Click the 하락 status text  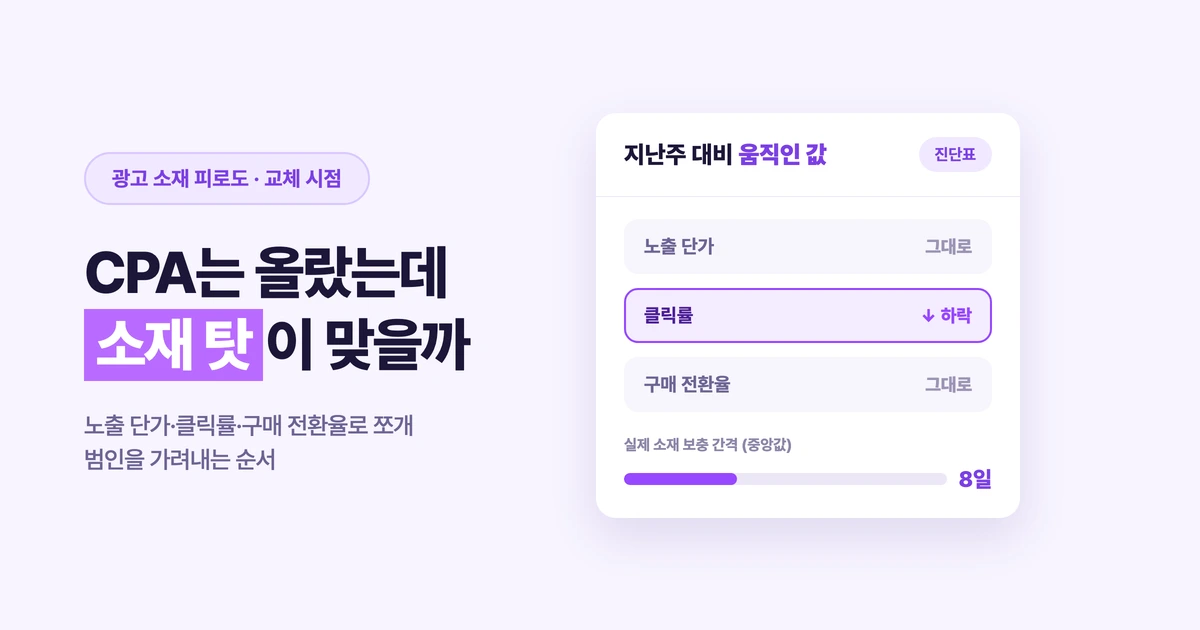pyautogui.click(x=956, y=316)
